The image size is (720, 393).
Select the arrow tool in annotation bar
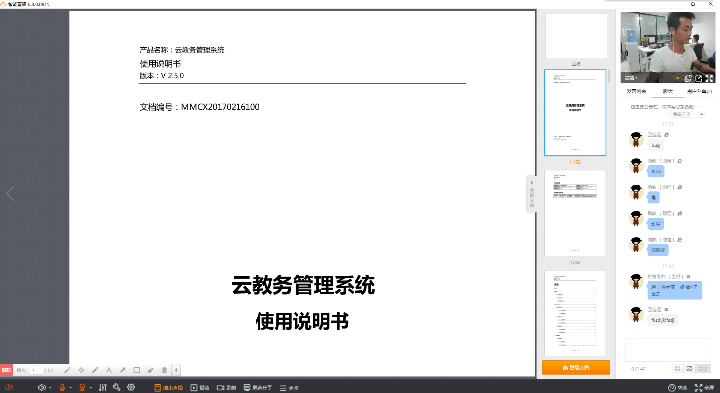[x=123, y=370]
